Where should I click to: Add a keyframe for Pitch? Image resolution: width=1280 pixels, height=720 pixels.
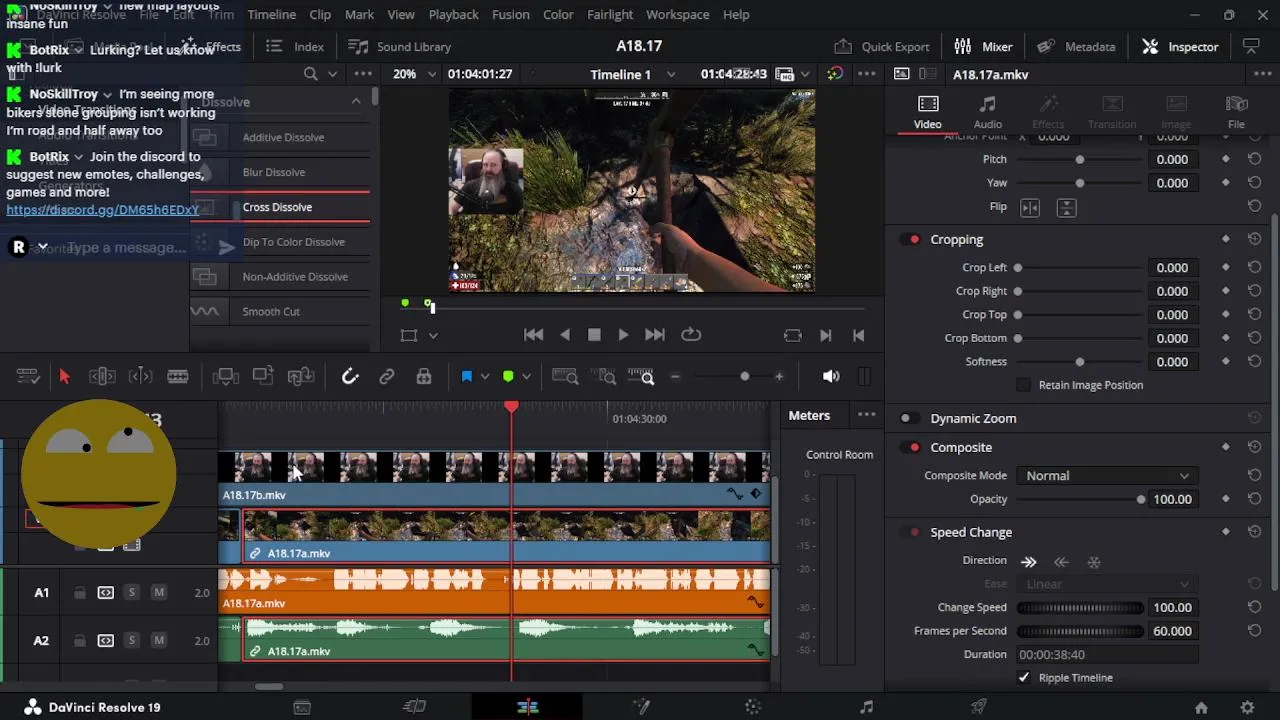pos(1226,159)
